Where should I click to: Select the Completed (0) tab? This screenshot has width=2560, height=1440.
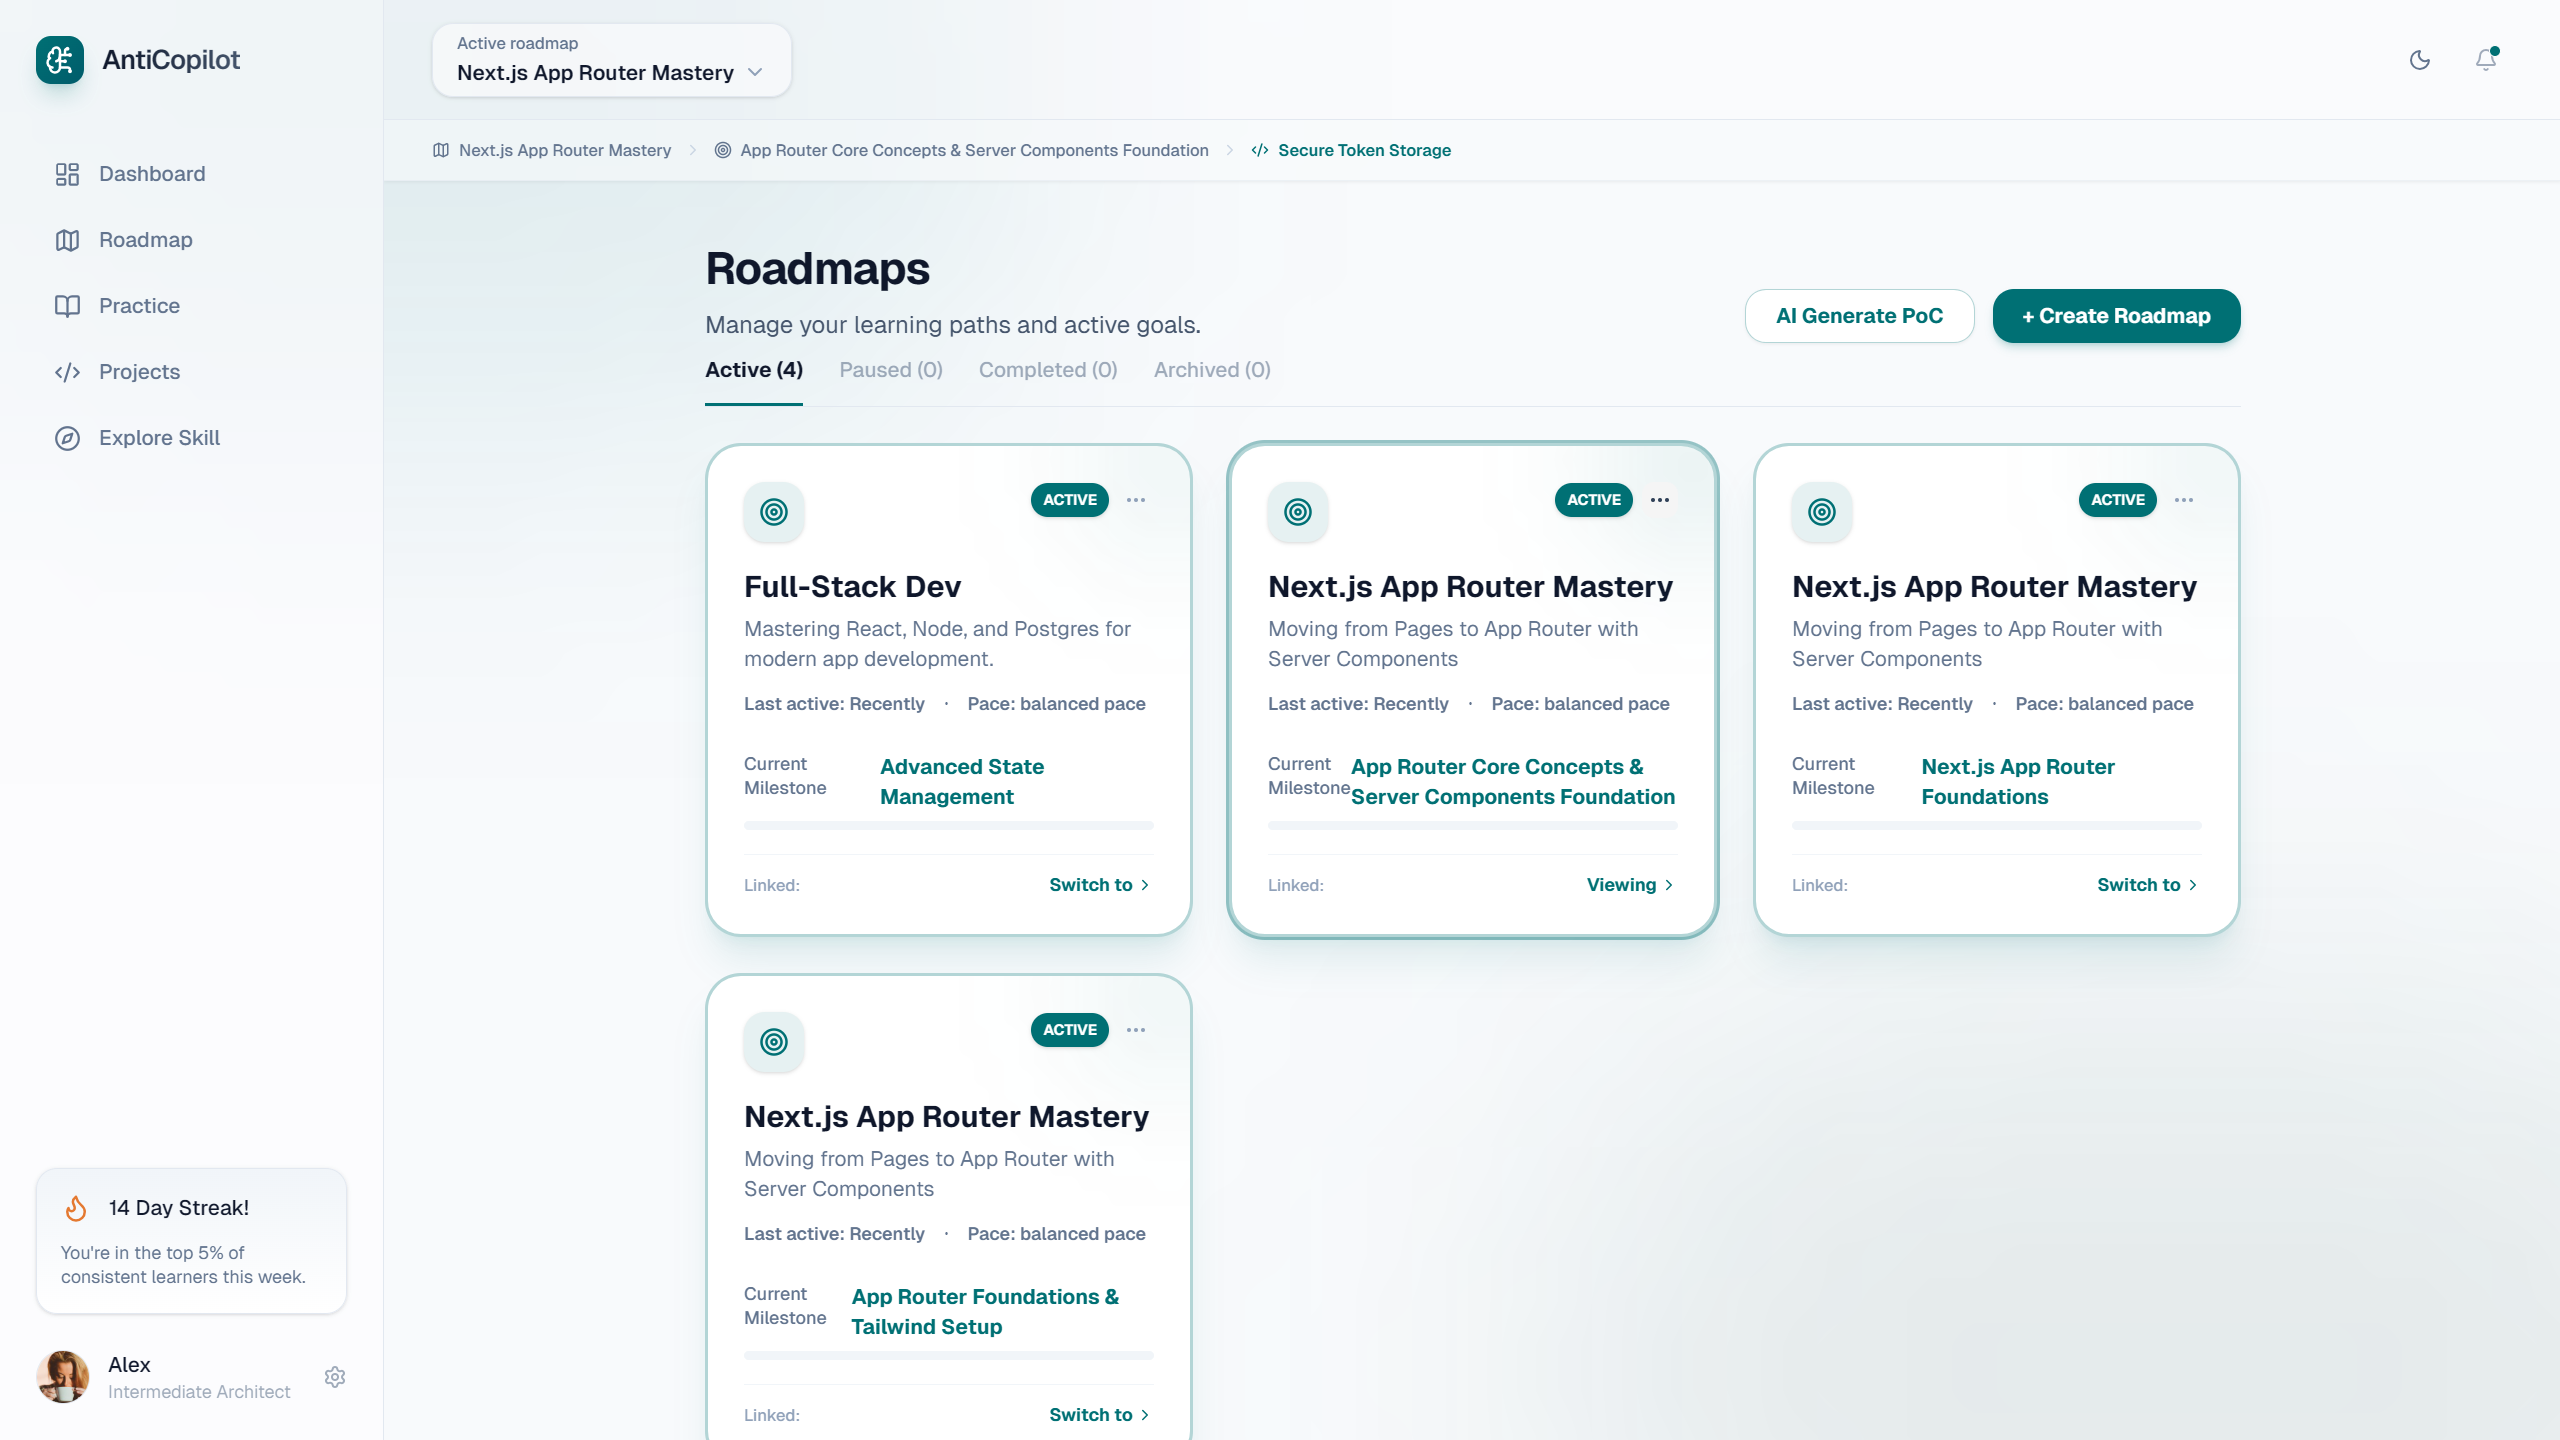pyautogui.click(x=1048, y=370)
